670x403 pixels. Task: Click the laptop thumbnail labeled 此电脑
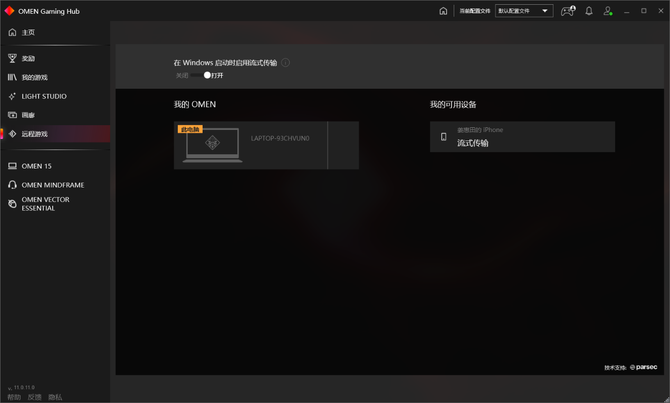click(x=212, y=144)
